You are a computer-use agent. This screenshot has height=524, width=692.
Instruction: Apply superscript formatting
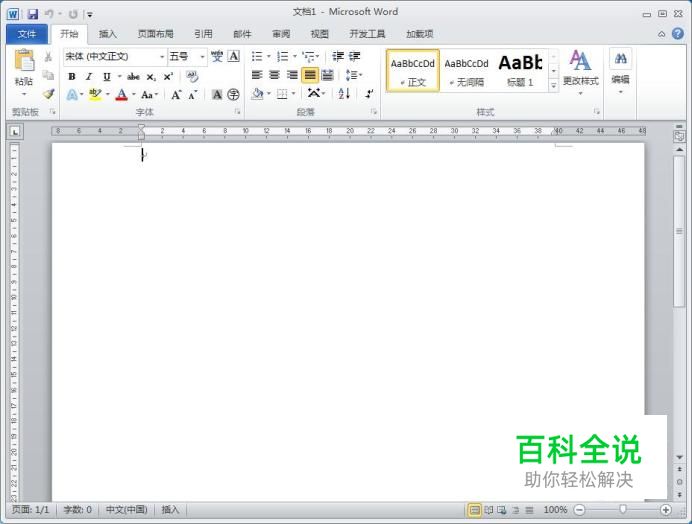point(168,77)
